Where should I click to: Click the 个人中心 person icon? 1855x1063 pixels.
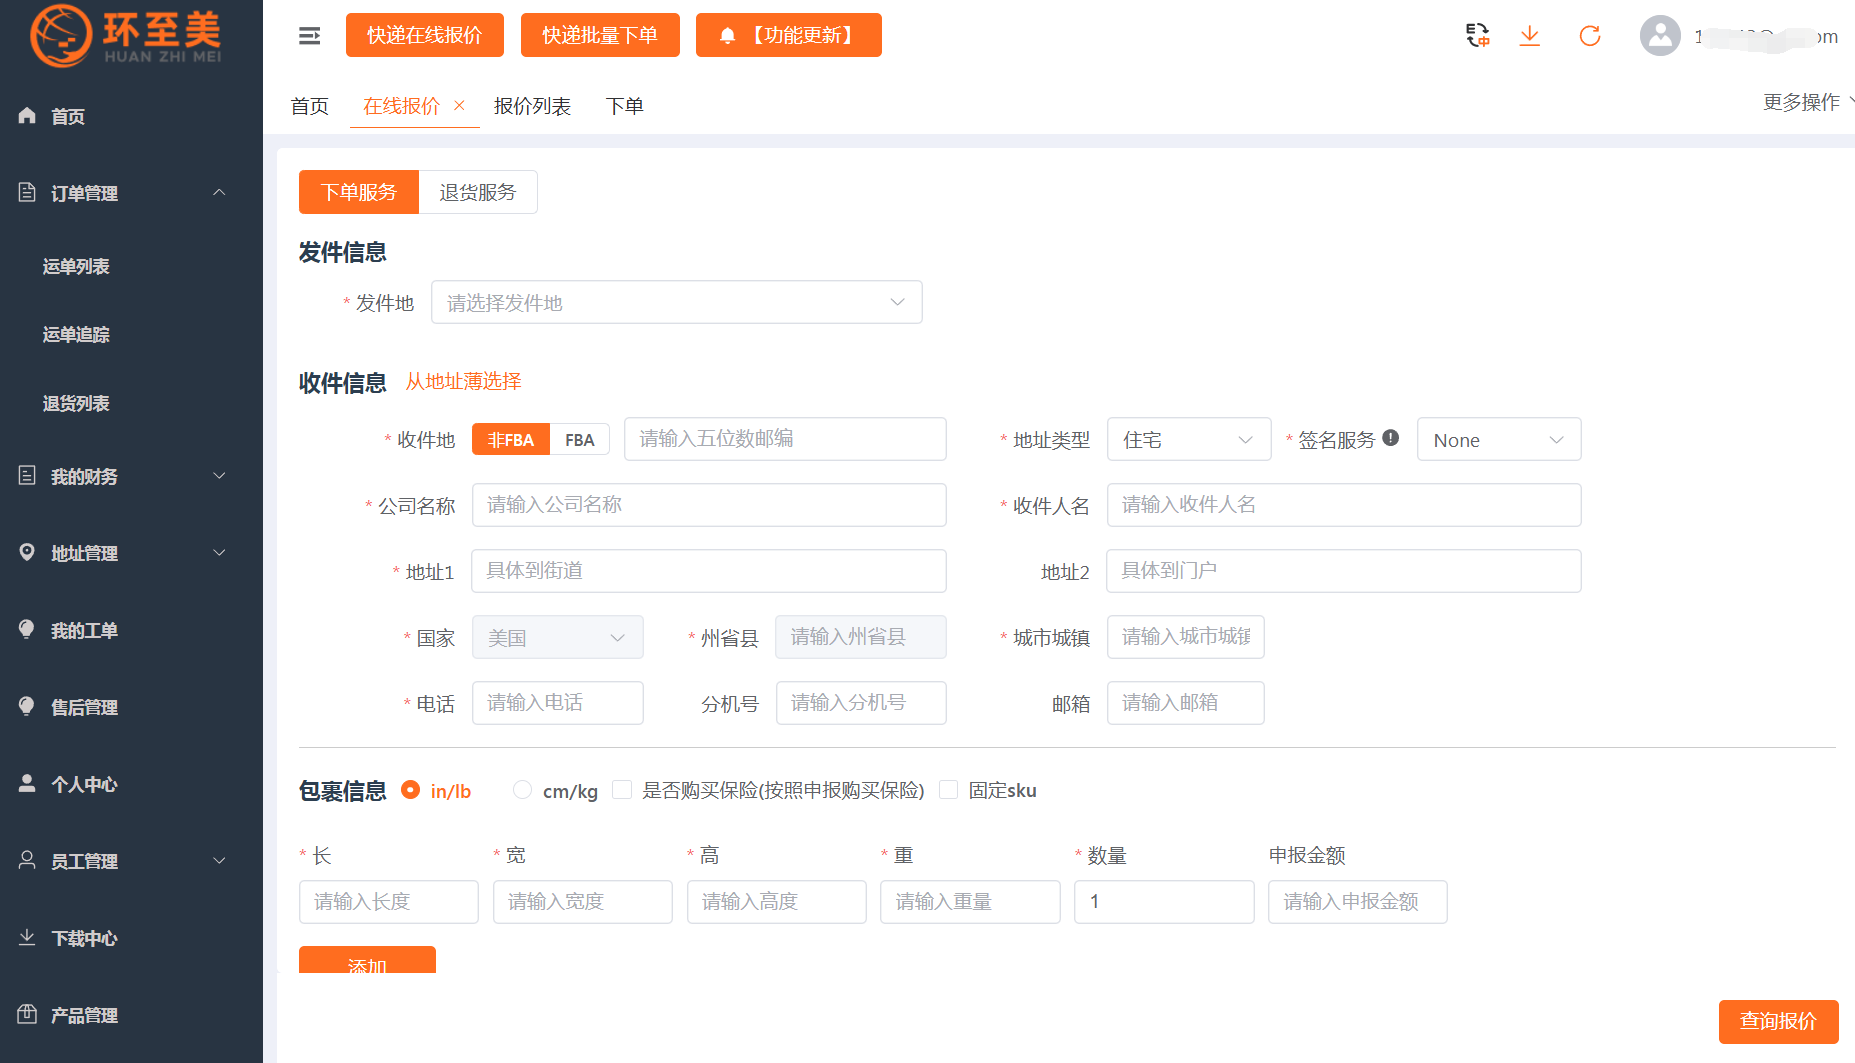27,783
